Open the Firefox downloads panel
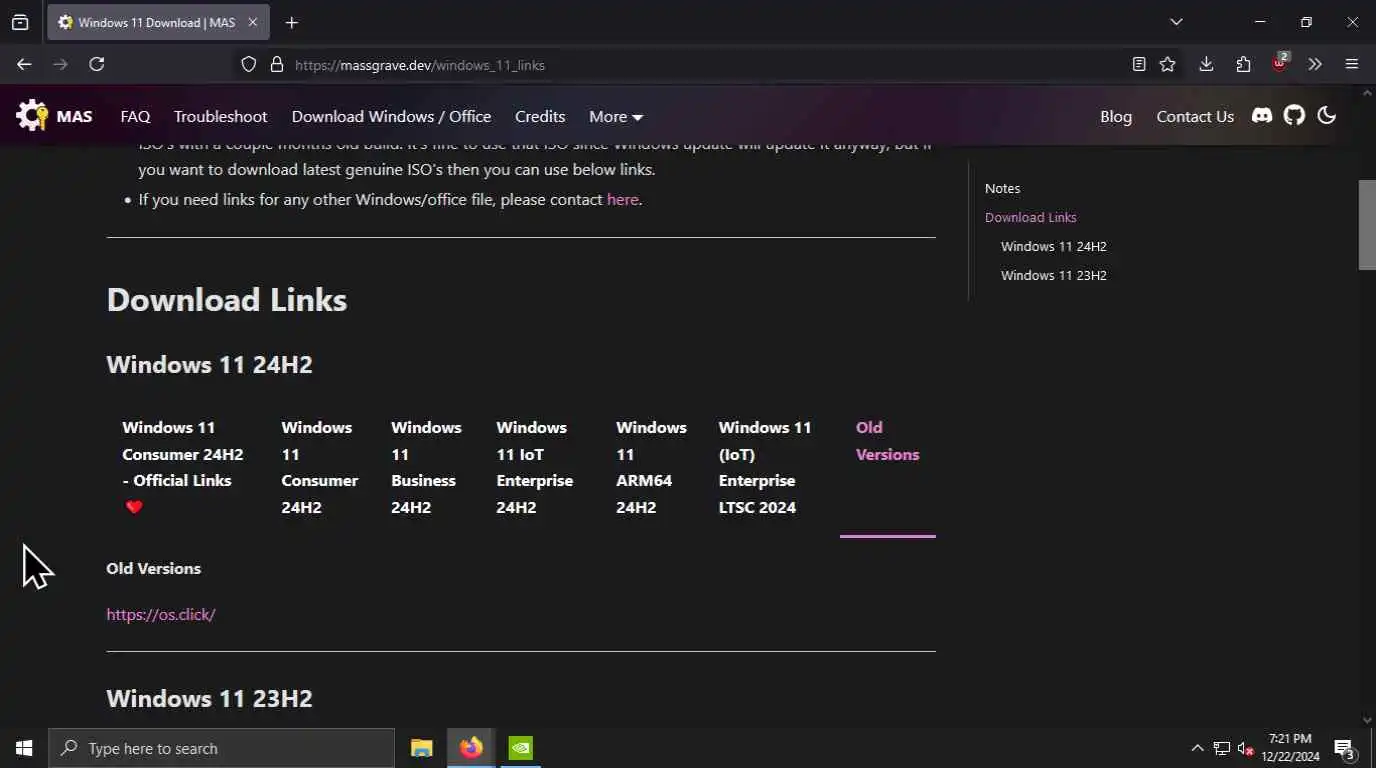This screenshot has width=1376, height=768. [1206, 64]
